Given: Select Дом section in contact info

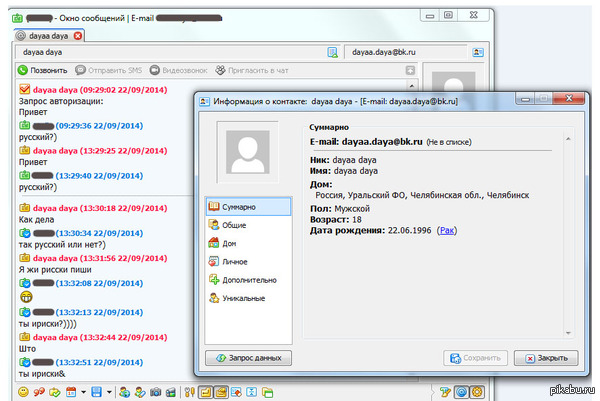Looking at the screenshot, I should click(231, 243).
